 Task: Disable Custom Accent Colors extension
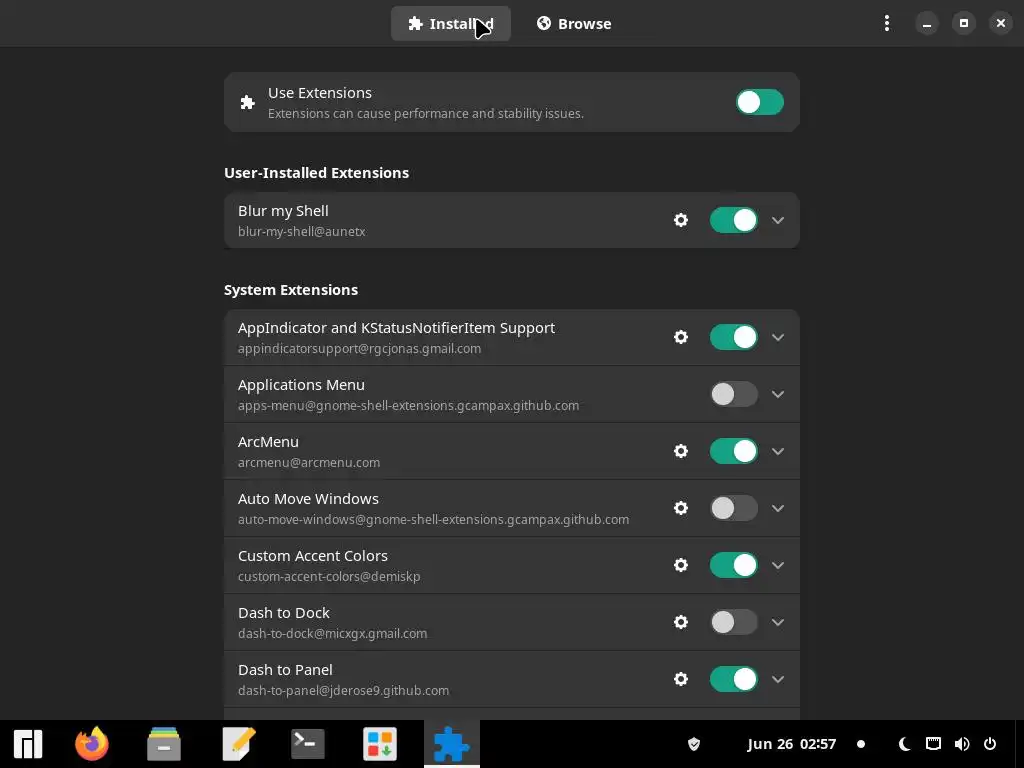pos(733,565)
